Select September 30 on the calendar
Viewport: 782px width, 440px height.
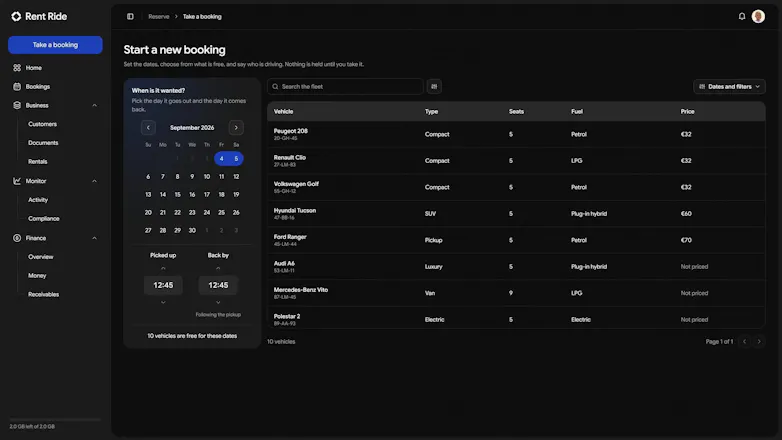(x=192, y=230)
